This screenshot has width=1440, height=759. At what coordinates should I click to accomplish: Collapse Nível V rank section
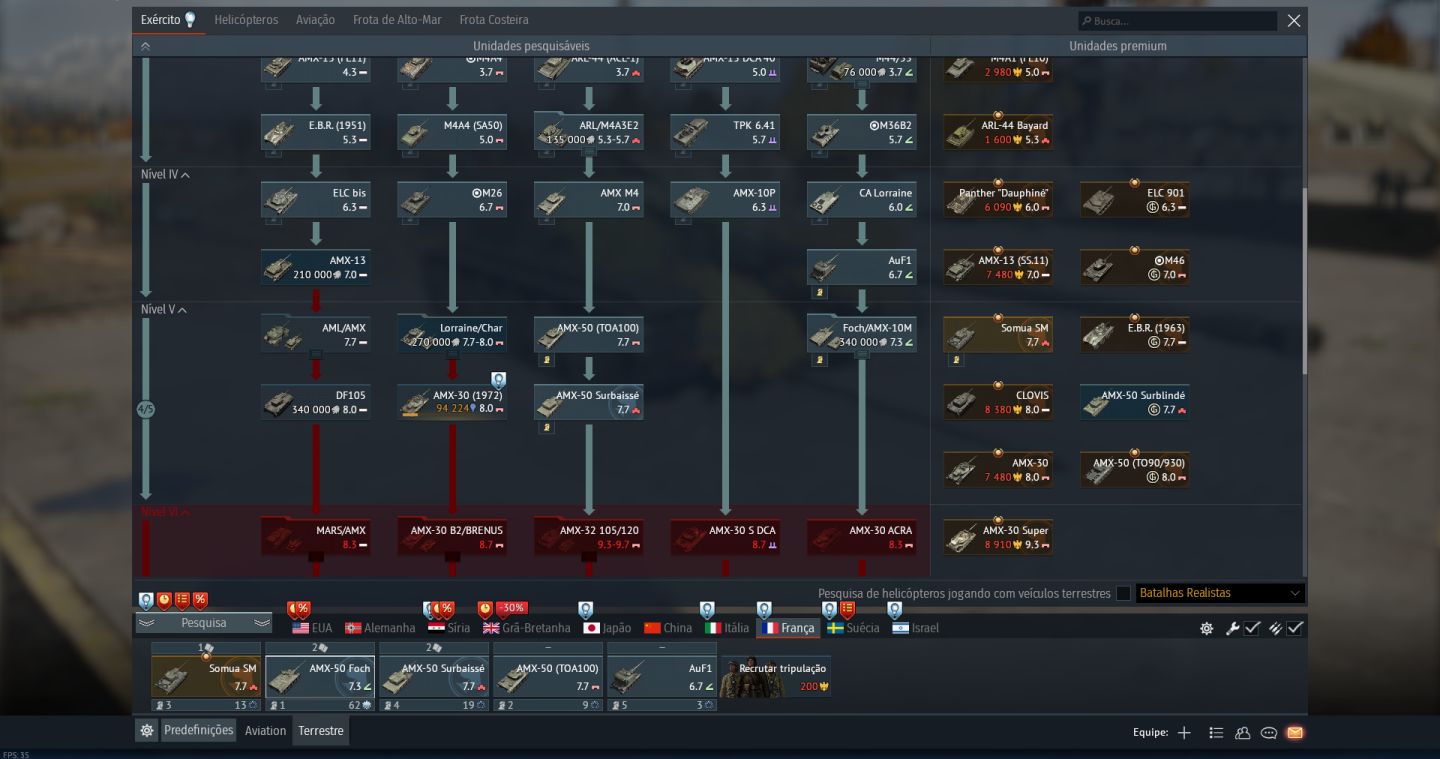point(164,310)
